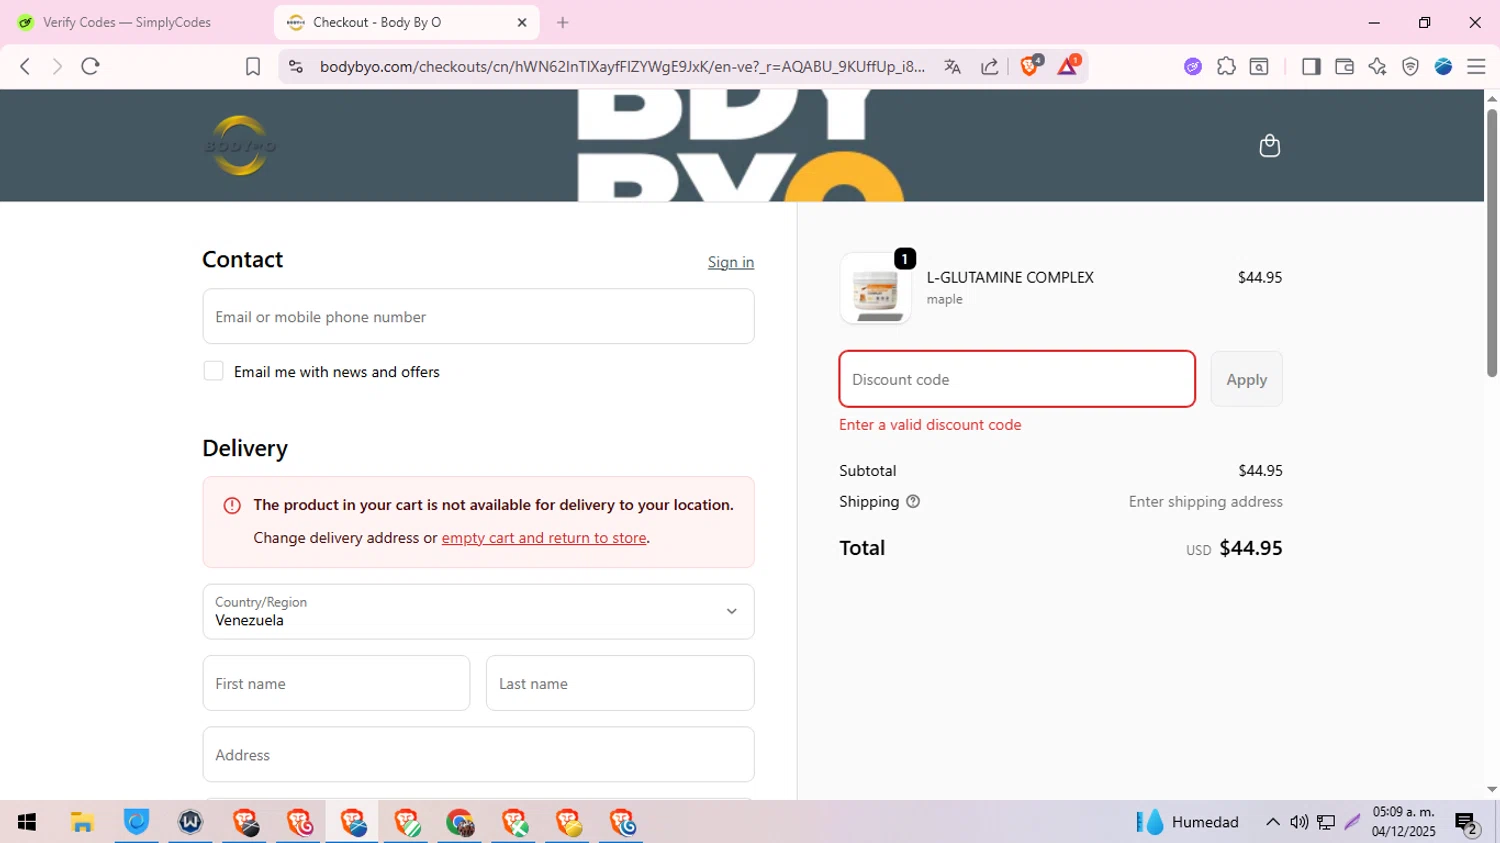
Task: Open the browser profile avatar
Action: tap(1443, 66)
